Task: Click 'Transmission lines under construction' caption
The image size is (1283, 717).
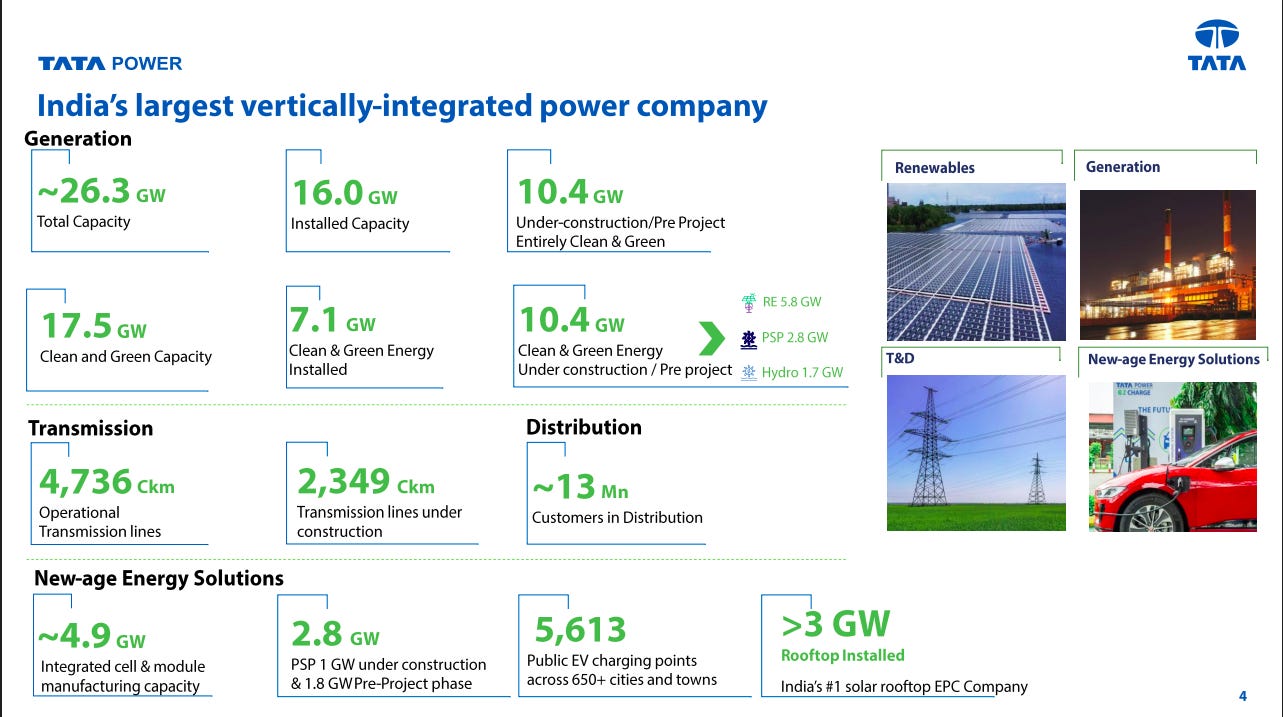Action: coord(380,522)
